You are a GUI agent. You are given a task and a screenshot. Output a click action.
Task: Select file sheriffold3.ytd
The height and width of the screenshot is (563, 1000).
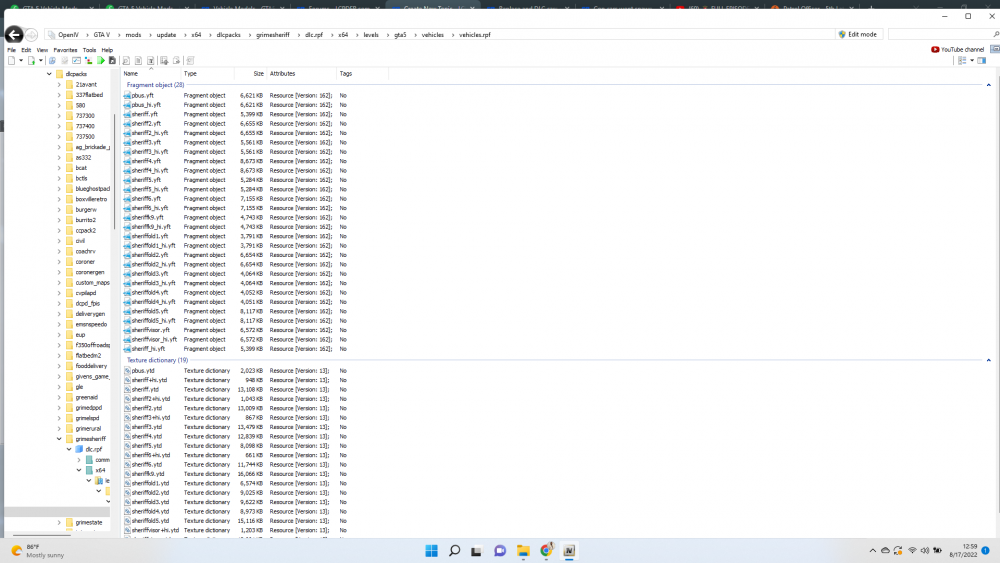click(x=151, y=502)
